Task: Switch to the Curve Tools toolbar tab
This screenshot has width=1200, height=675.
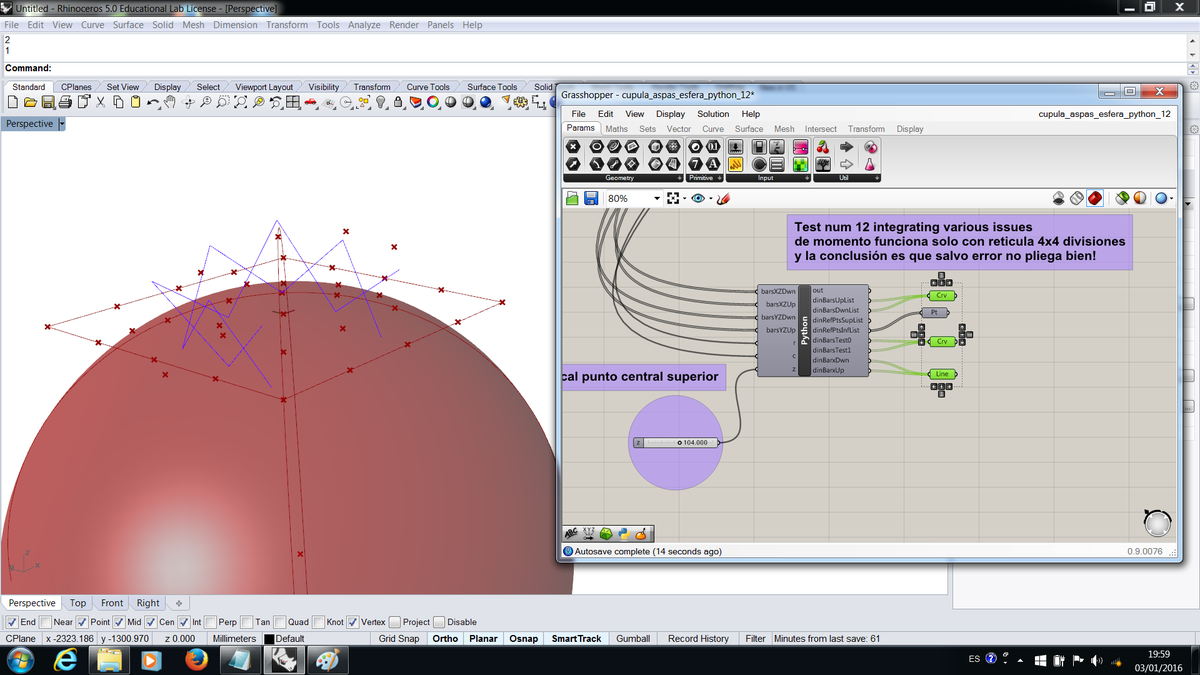Action: pyautogui.click(x=428, y=87)
